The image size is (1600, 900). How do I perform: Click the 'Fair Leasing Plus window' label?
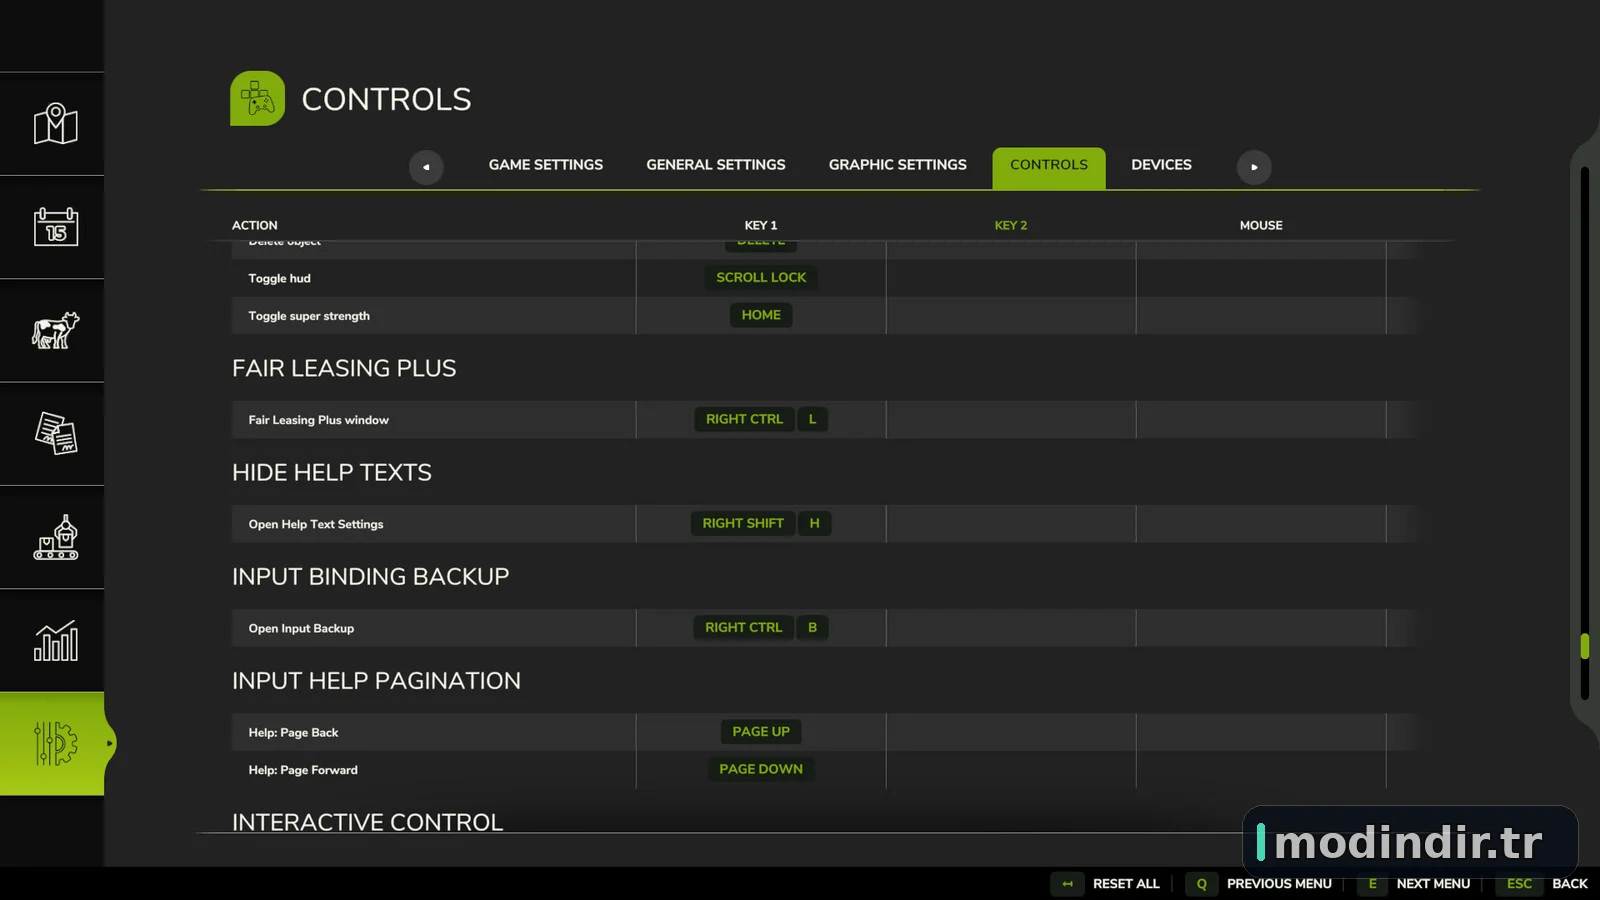pos(318,420)
